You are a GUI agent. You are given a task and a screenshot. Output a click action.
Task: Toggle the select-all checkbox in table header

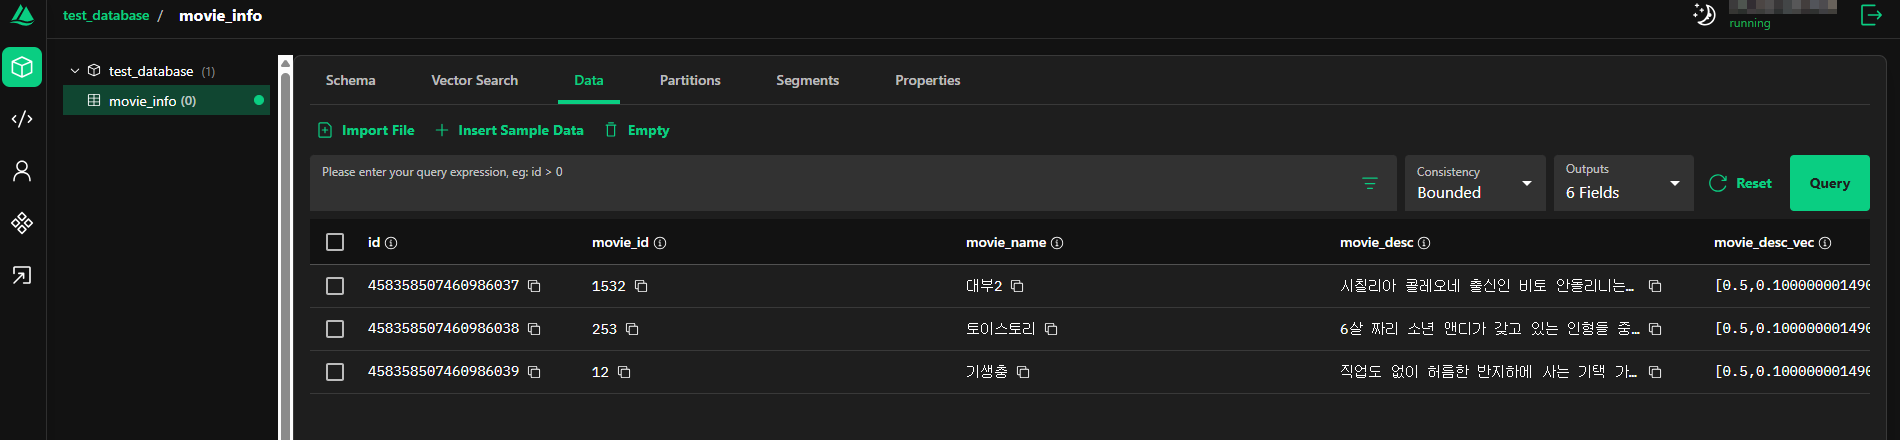(335, 242)
